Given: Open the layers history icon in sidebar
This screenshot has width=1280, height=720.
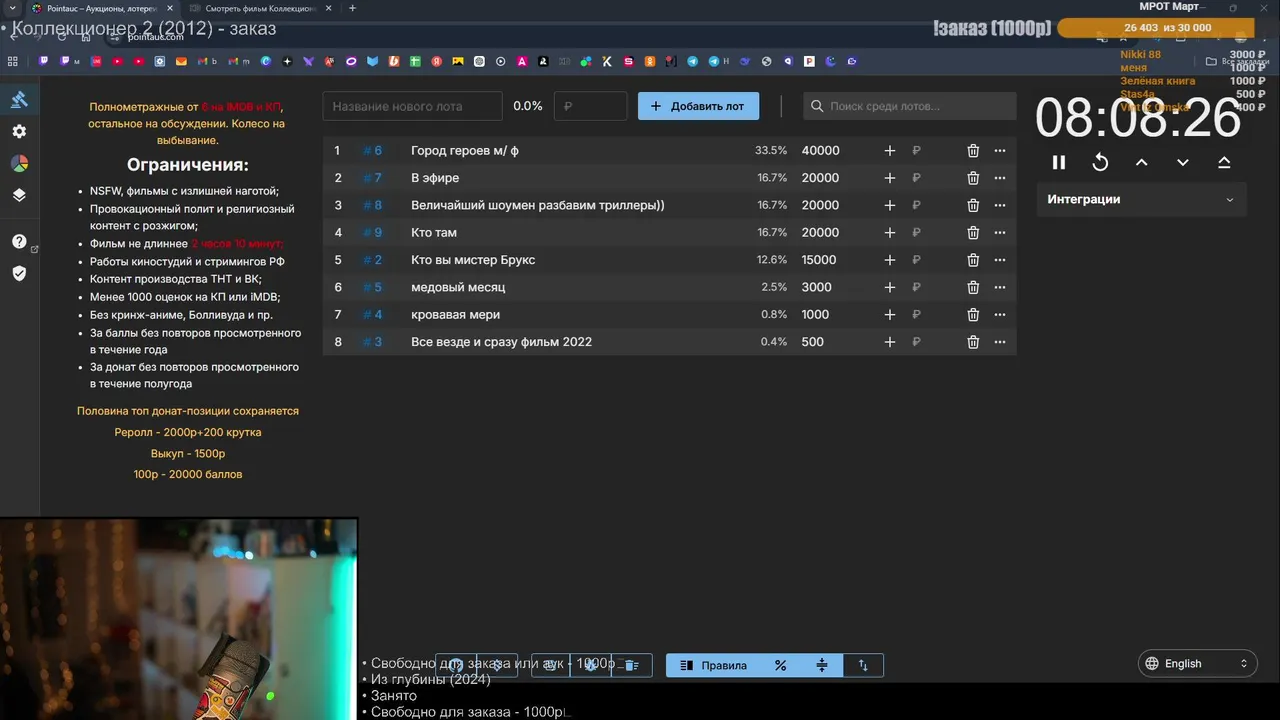Looking at the screenshot, I should (19, 195).
